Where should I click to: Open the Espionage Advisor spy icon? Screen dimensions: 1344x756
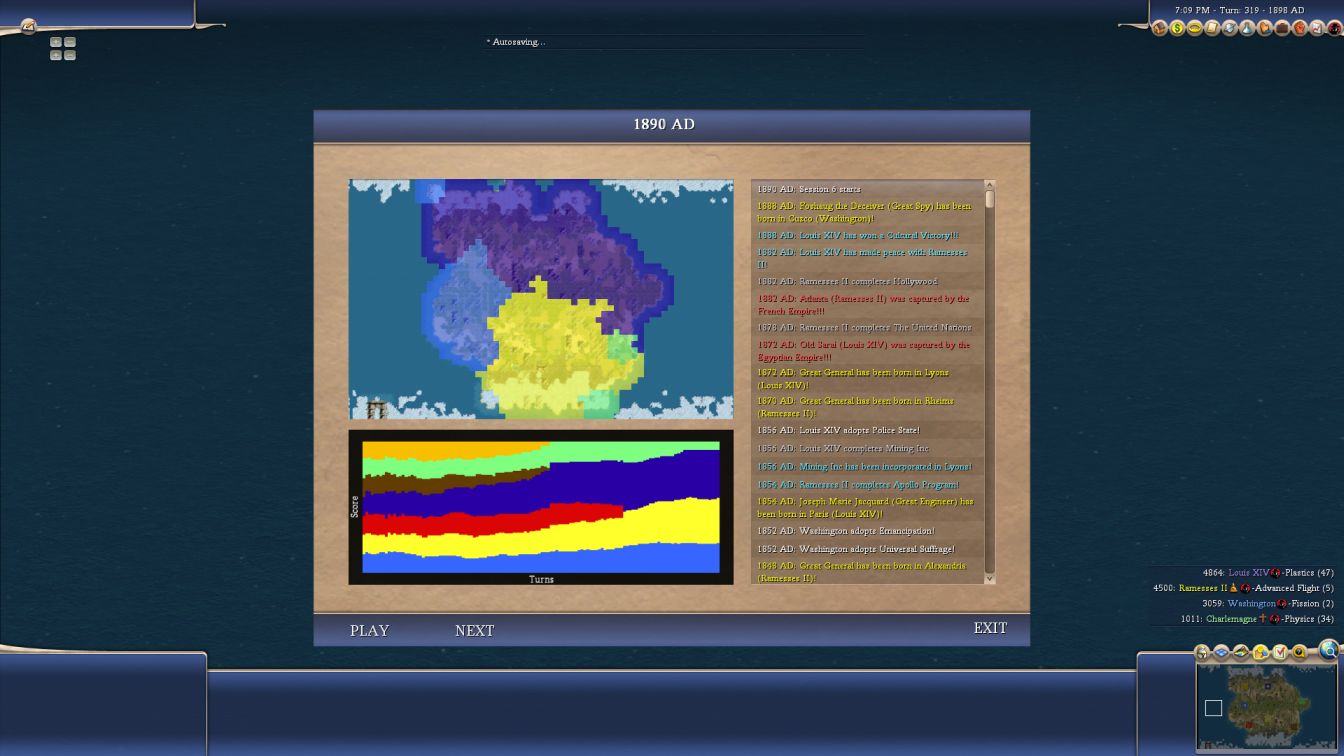[x=1335, y=28]
